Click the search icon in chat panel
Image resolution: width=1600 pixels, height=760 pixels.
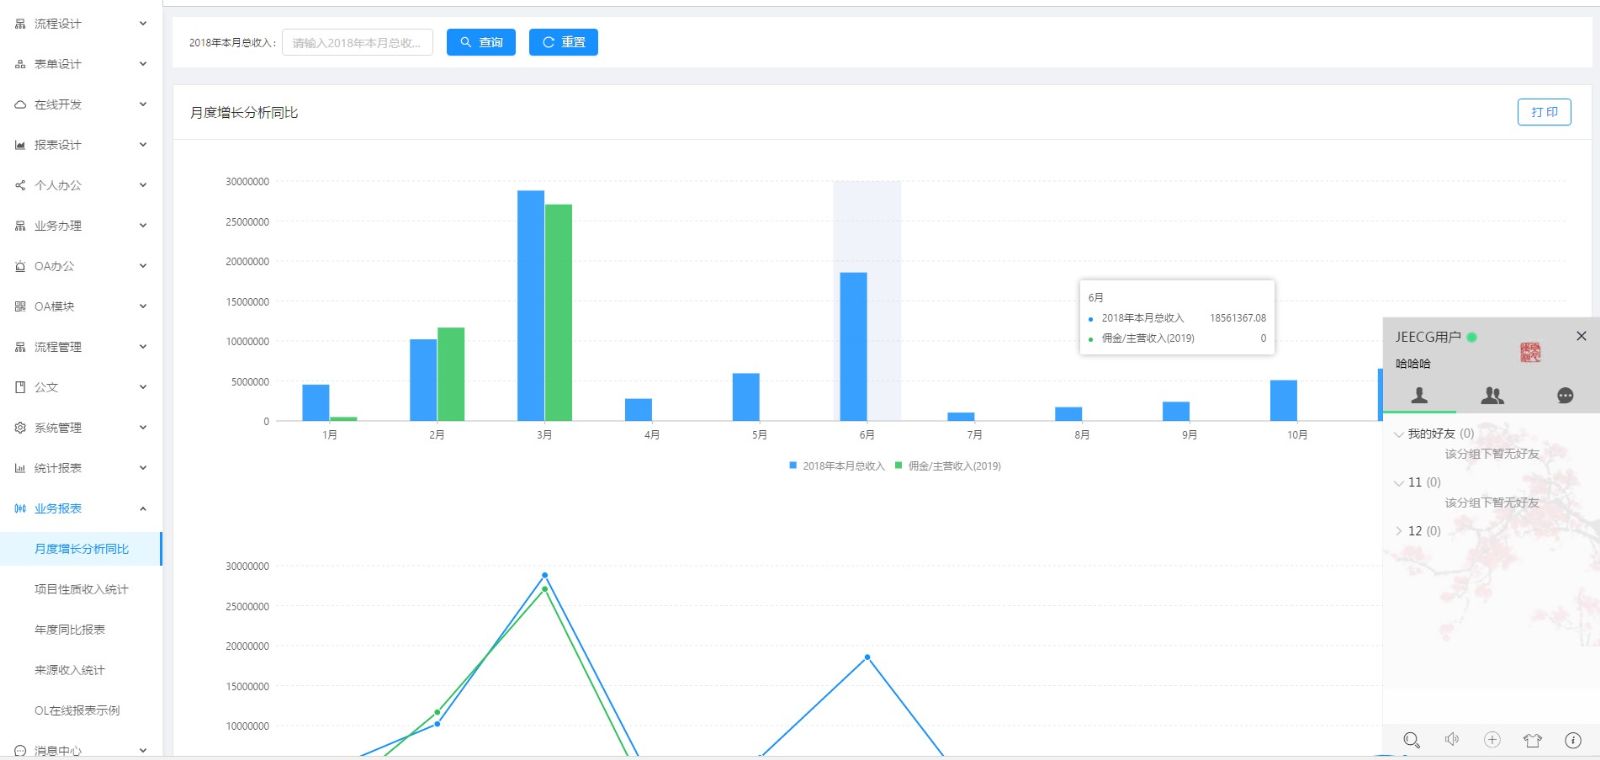[x=1411, y=740]
